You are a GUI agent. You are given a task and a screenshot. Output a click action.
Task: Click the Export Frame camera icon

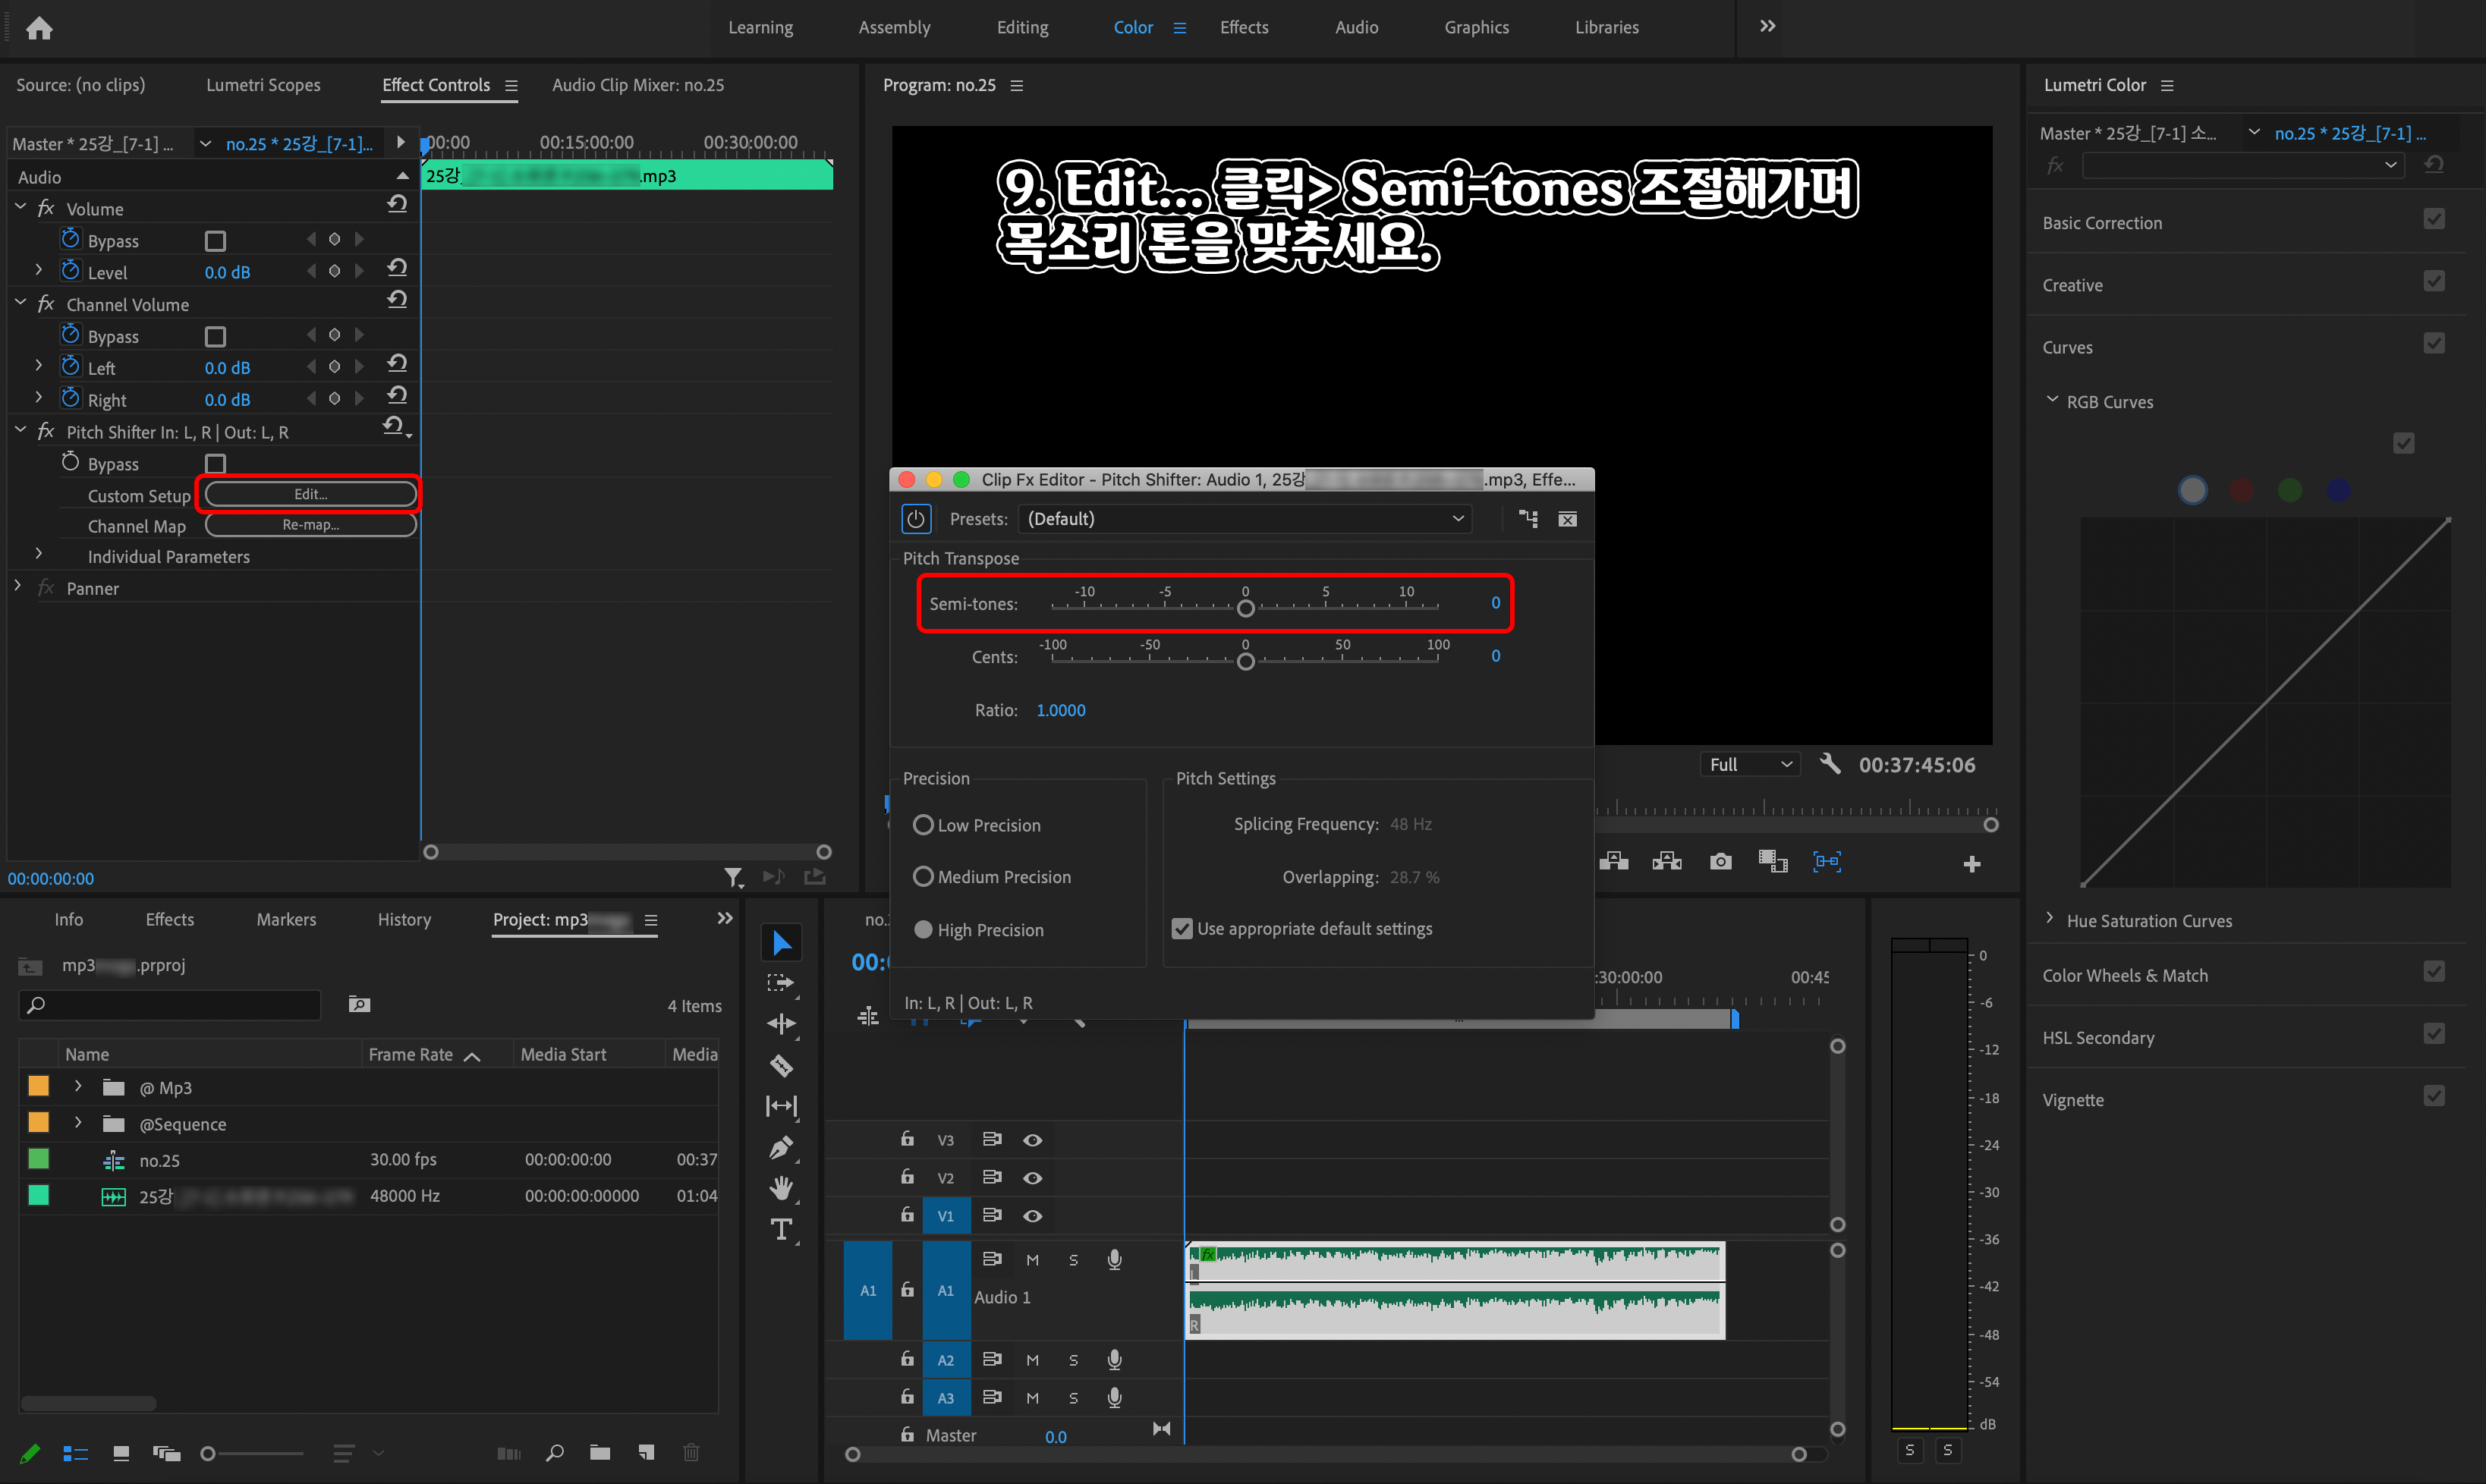(1720, 862)
